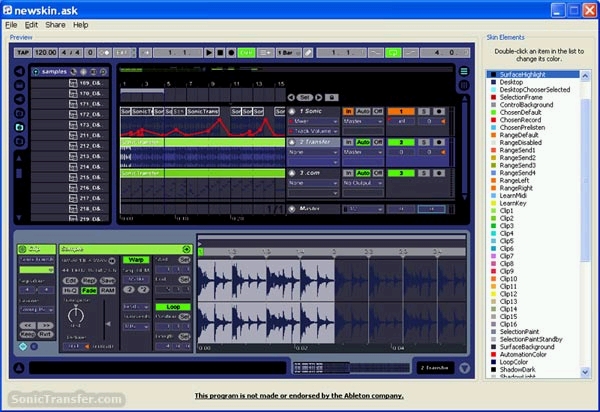Screen dimensions: 600x412
Task: Click the timeline Set locator button
Action: pyautogui.click(x=305, y=98)
